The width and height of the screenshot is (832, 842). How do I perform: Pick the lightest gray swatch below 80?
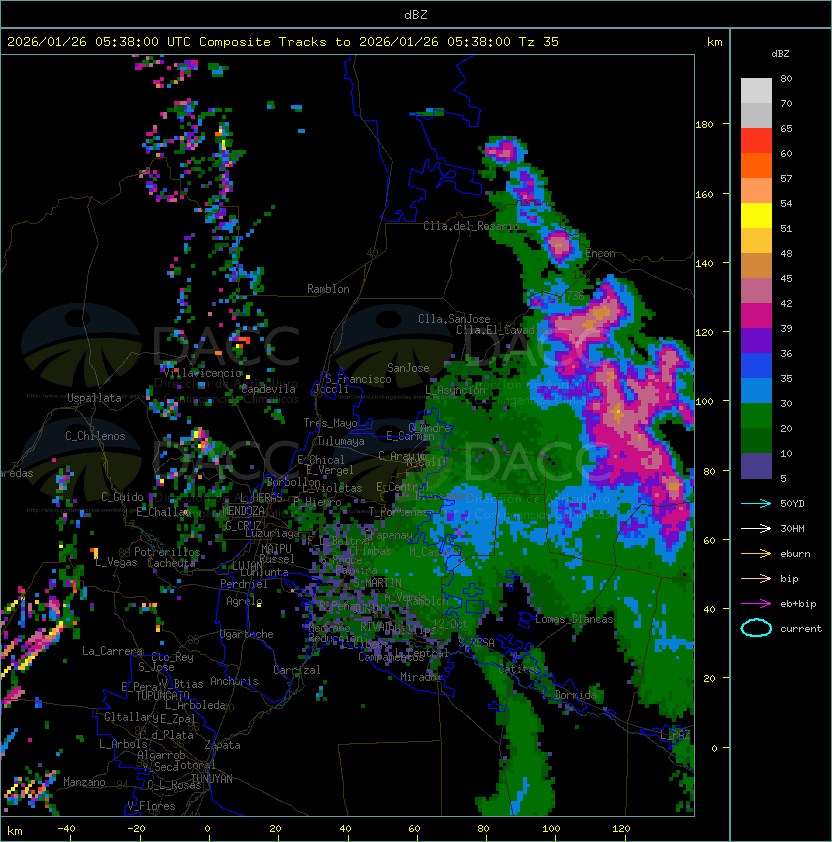click(756, 90)
